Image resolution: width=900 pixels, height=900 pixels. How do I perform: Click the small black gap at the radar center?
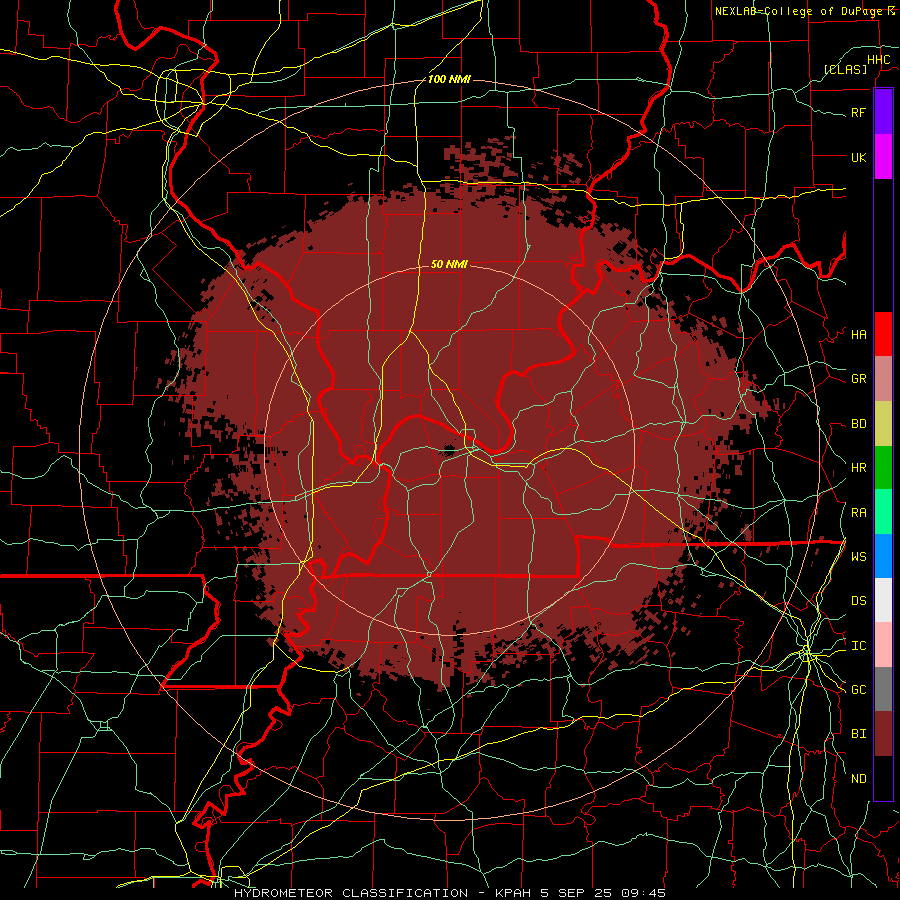point(449,450)
